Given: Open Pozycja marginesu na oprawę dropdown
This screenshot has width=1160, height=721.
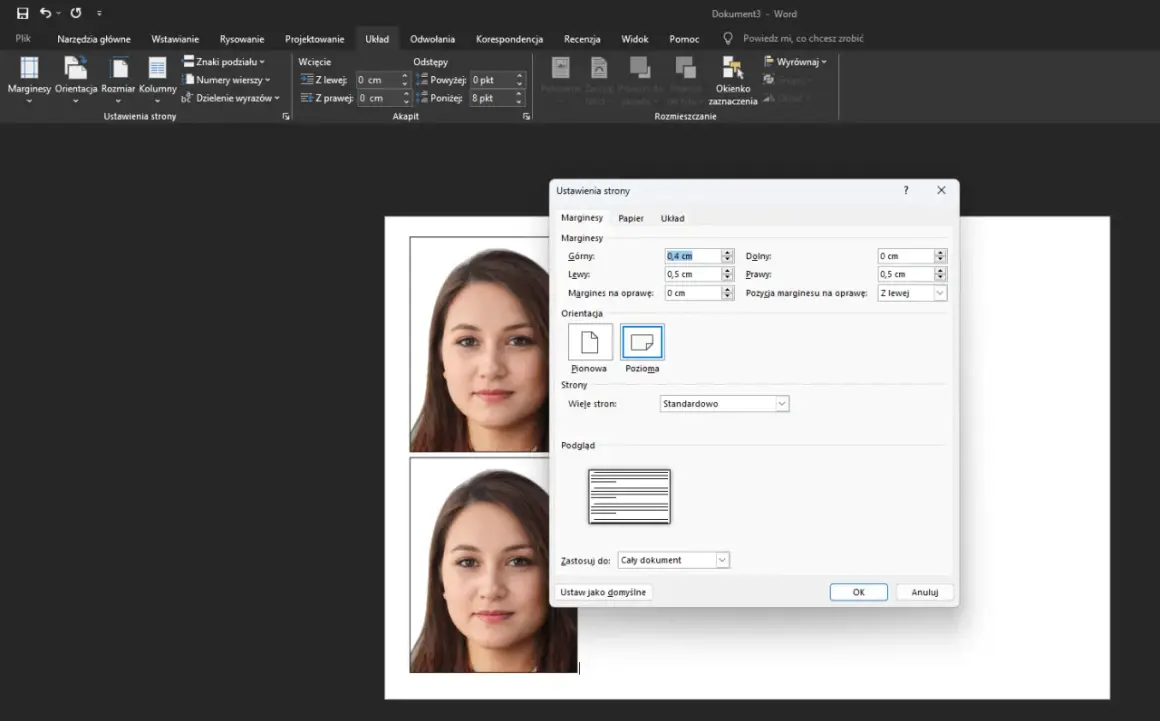Looking at the screenshot, I should click(911, 293).
